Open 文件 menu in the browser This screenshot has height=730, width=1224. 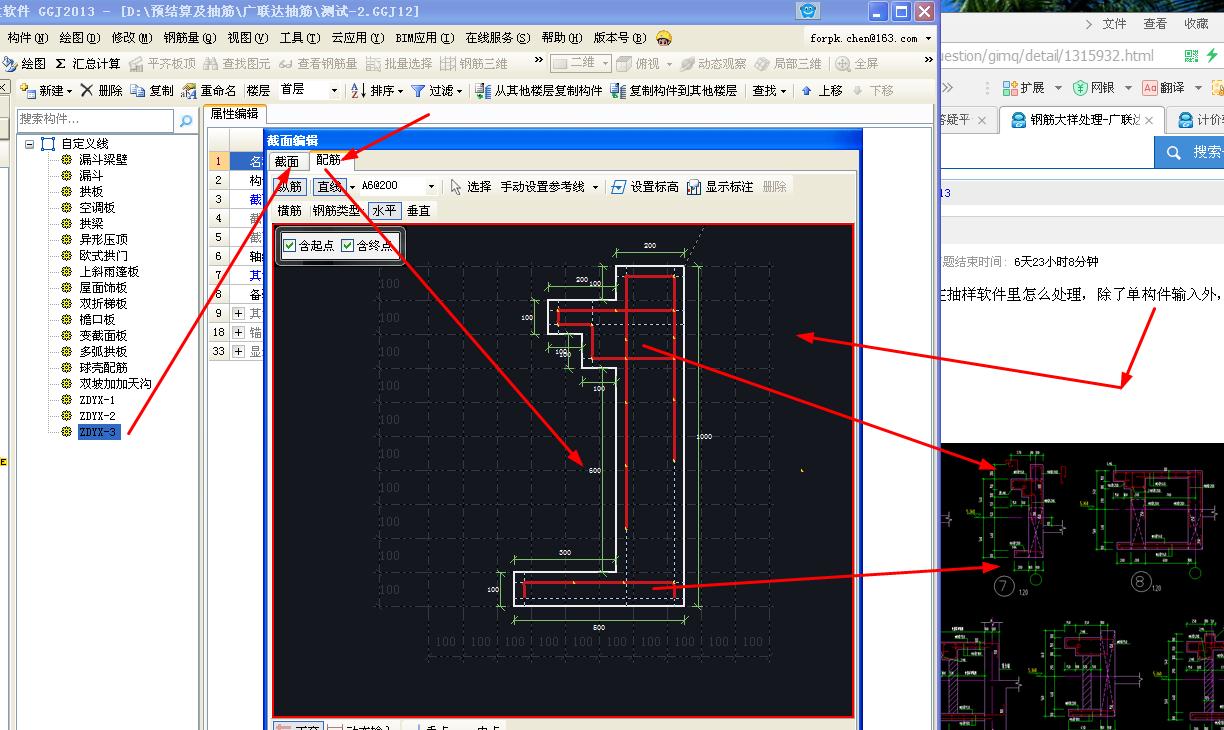[1114, 23]
